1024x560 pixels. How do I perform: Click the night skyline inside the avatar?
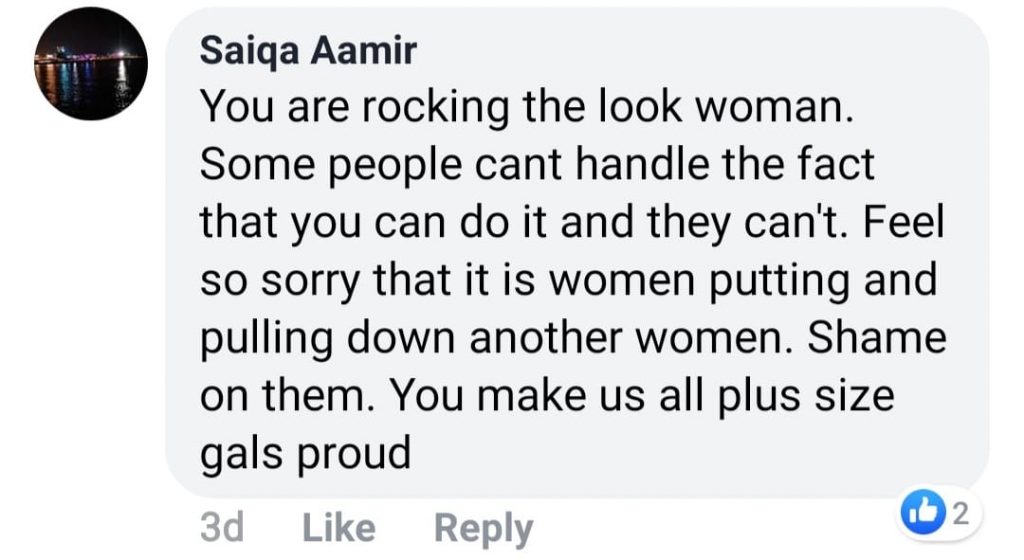pyautogui.click(x=91, y=63)
